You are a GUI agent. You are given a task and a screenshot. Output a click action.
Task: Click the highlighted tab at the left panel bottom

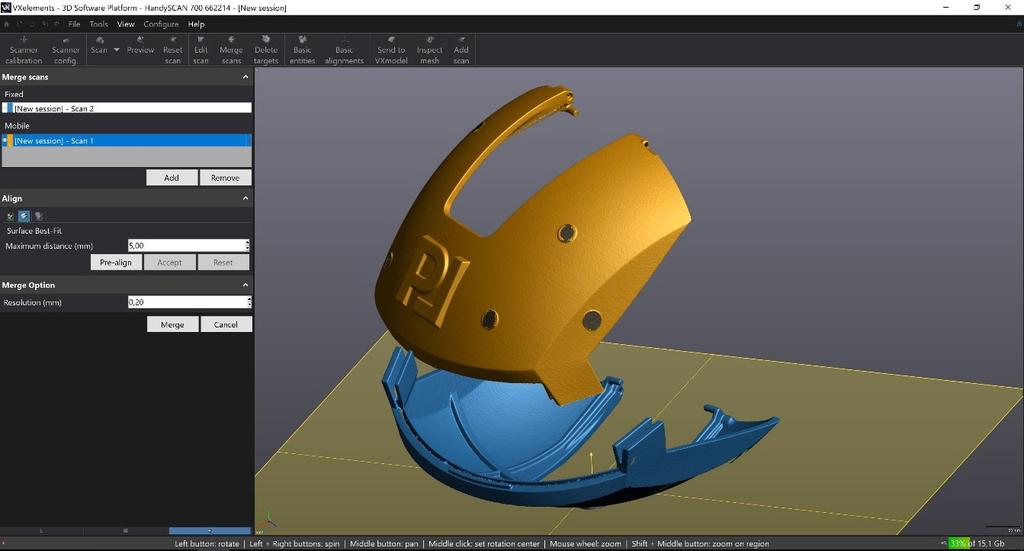click(x=210, y=531)
